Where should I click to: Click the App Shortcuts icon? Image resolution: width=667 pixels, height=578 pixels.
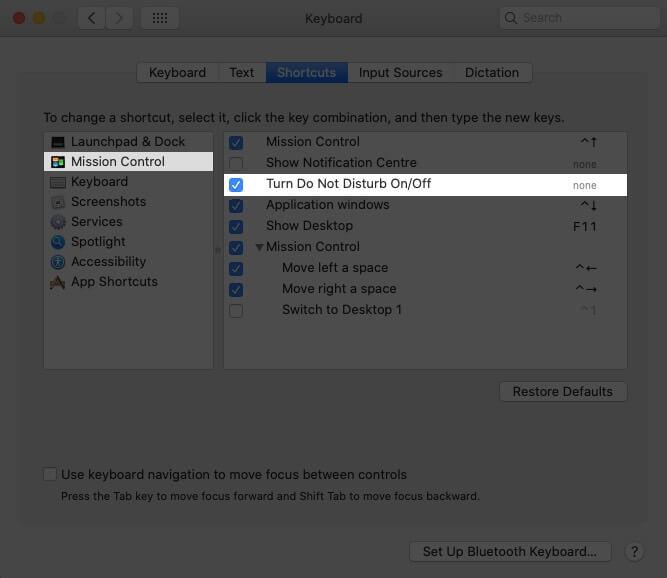[58, 282]
